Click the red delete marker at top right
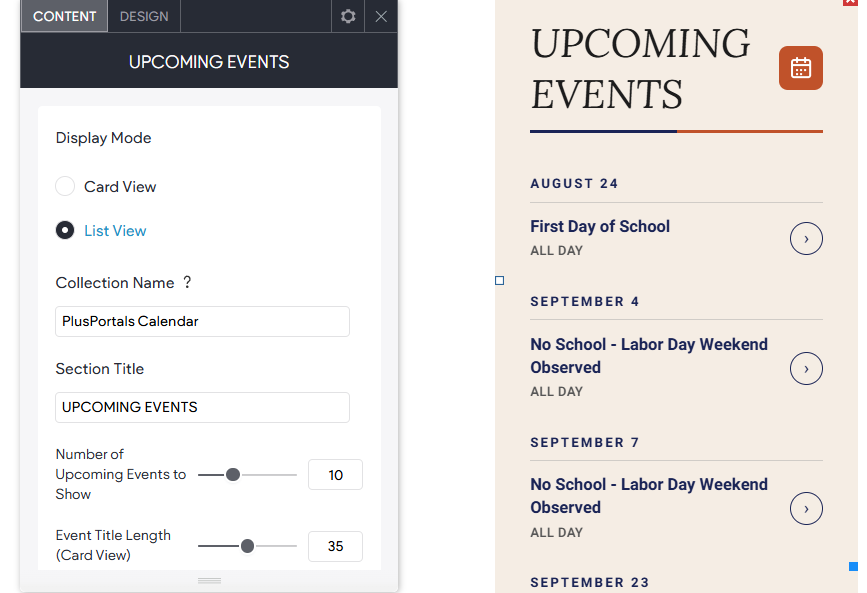This screenshot has width=867, height=593. (x=850, y=2)
